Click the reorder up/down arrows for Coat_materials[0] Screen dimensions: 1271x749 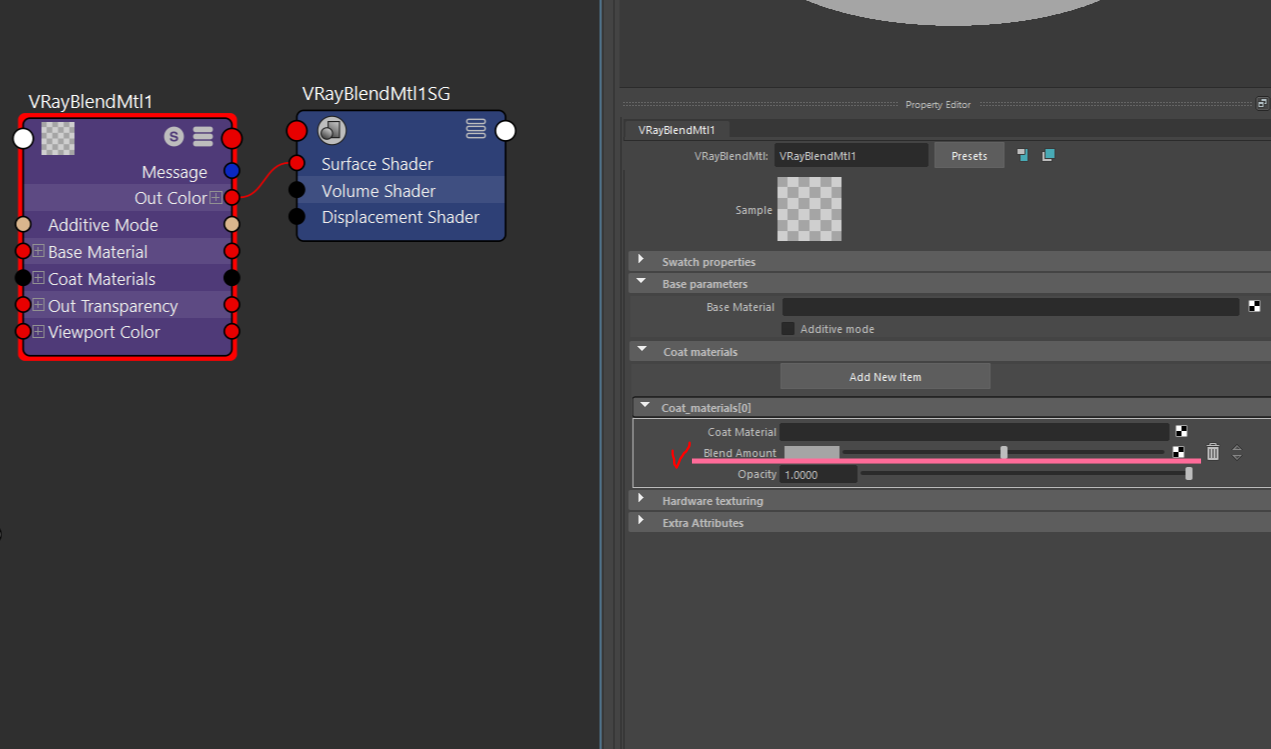coord(1237,452)
